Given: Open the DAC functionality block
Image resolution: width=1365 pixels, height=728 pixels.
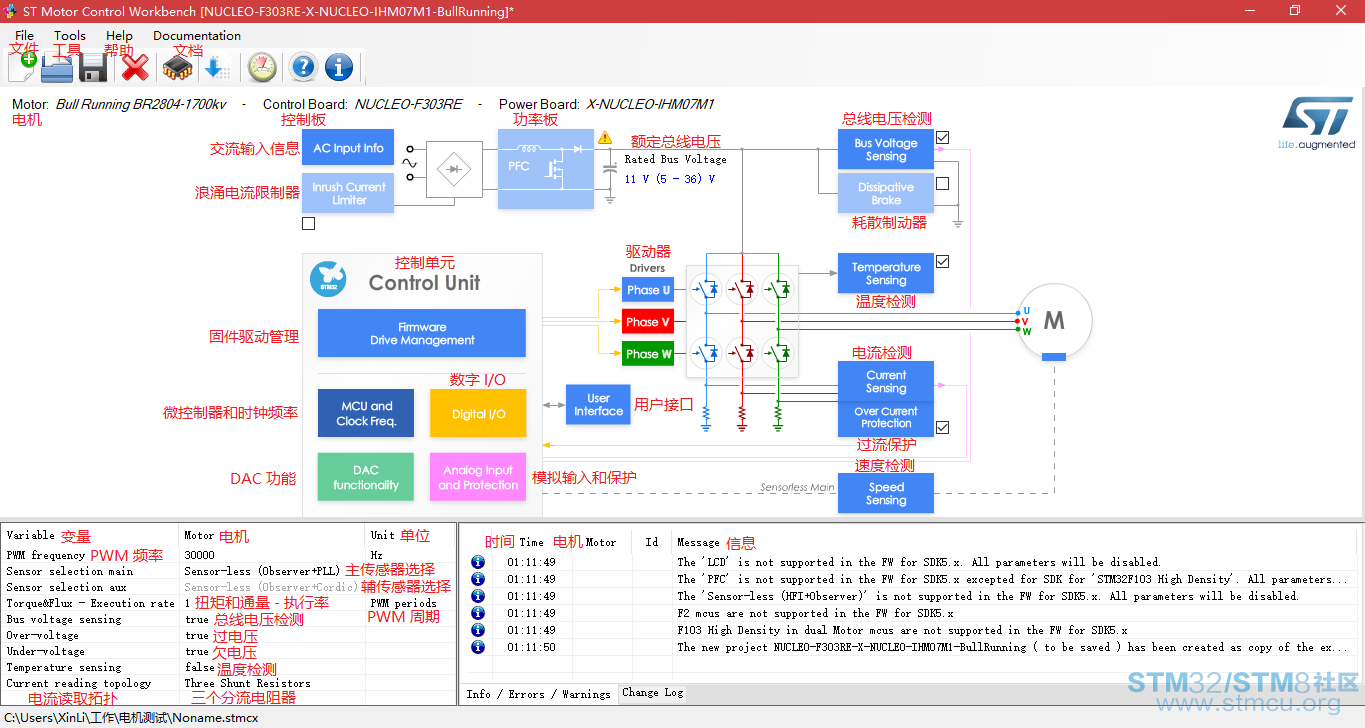Looking at the screenshot, I should (x=366, y=477).
